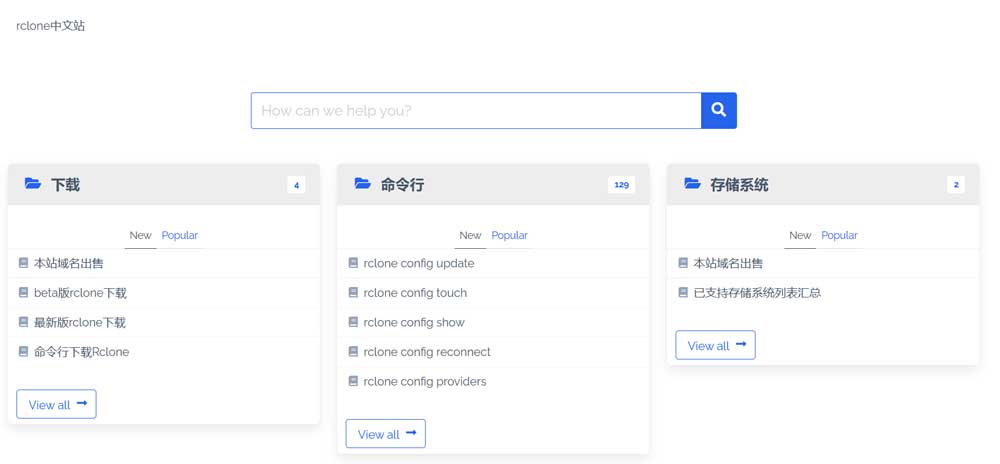Click the magnifying glass search button

[718, 110]
